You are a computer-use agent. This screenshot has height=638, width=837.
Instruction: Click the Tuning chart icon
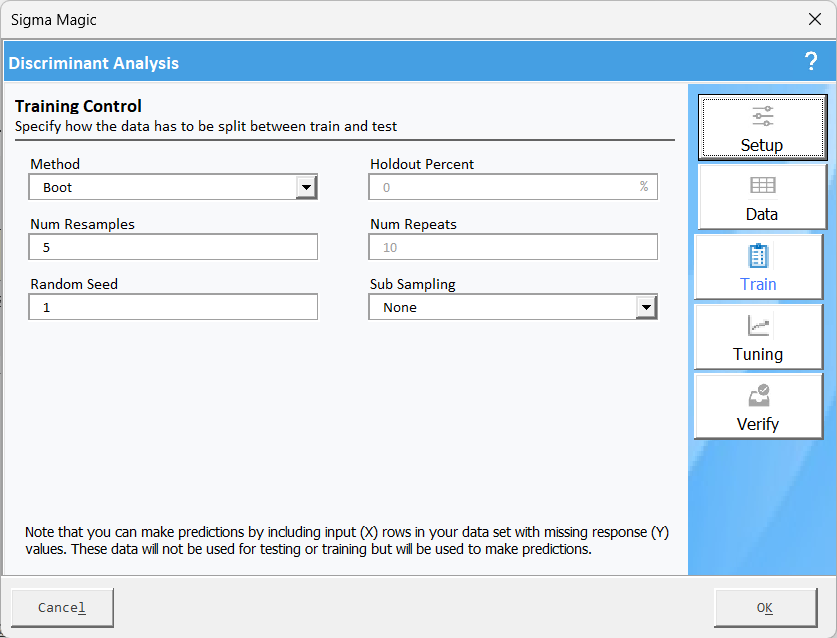pyautogui.click(x=758, y=326)
